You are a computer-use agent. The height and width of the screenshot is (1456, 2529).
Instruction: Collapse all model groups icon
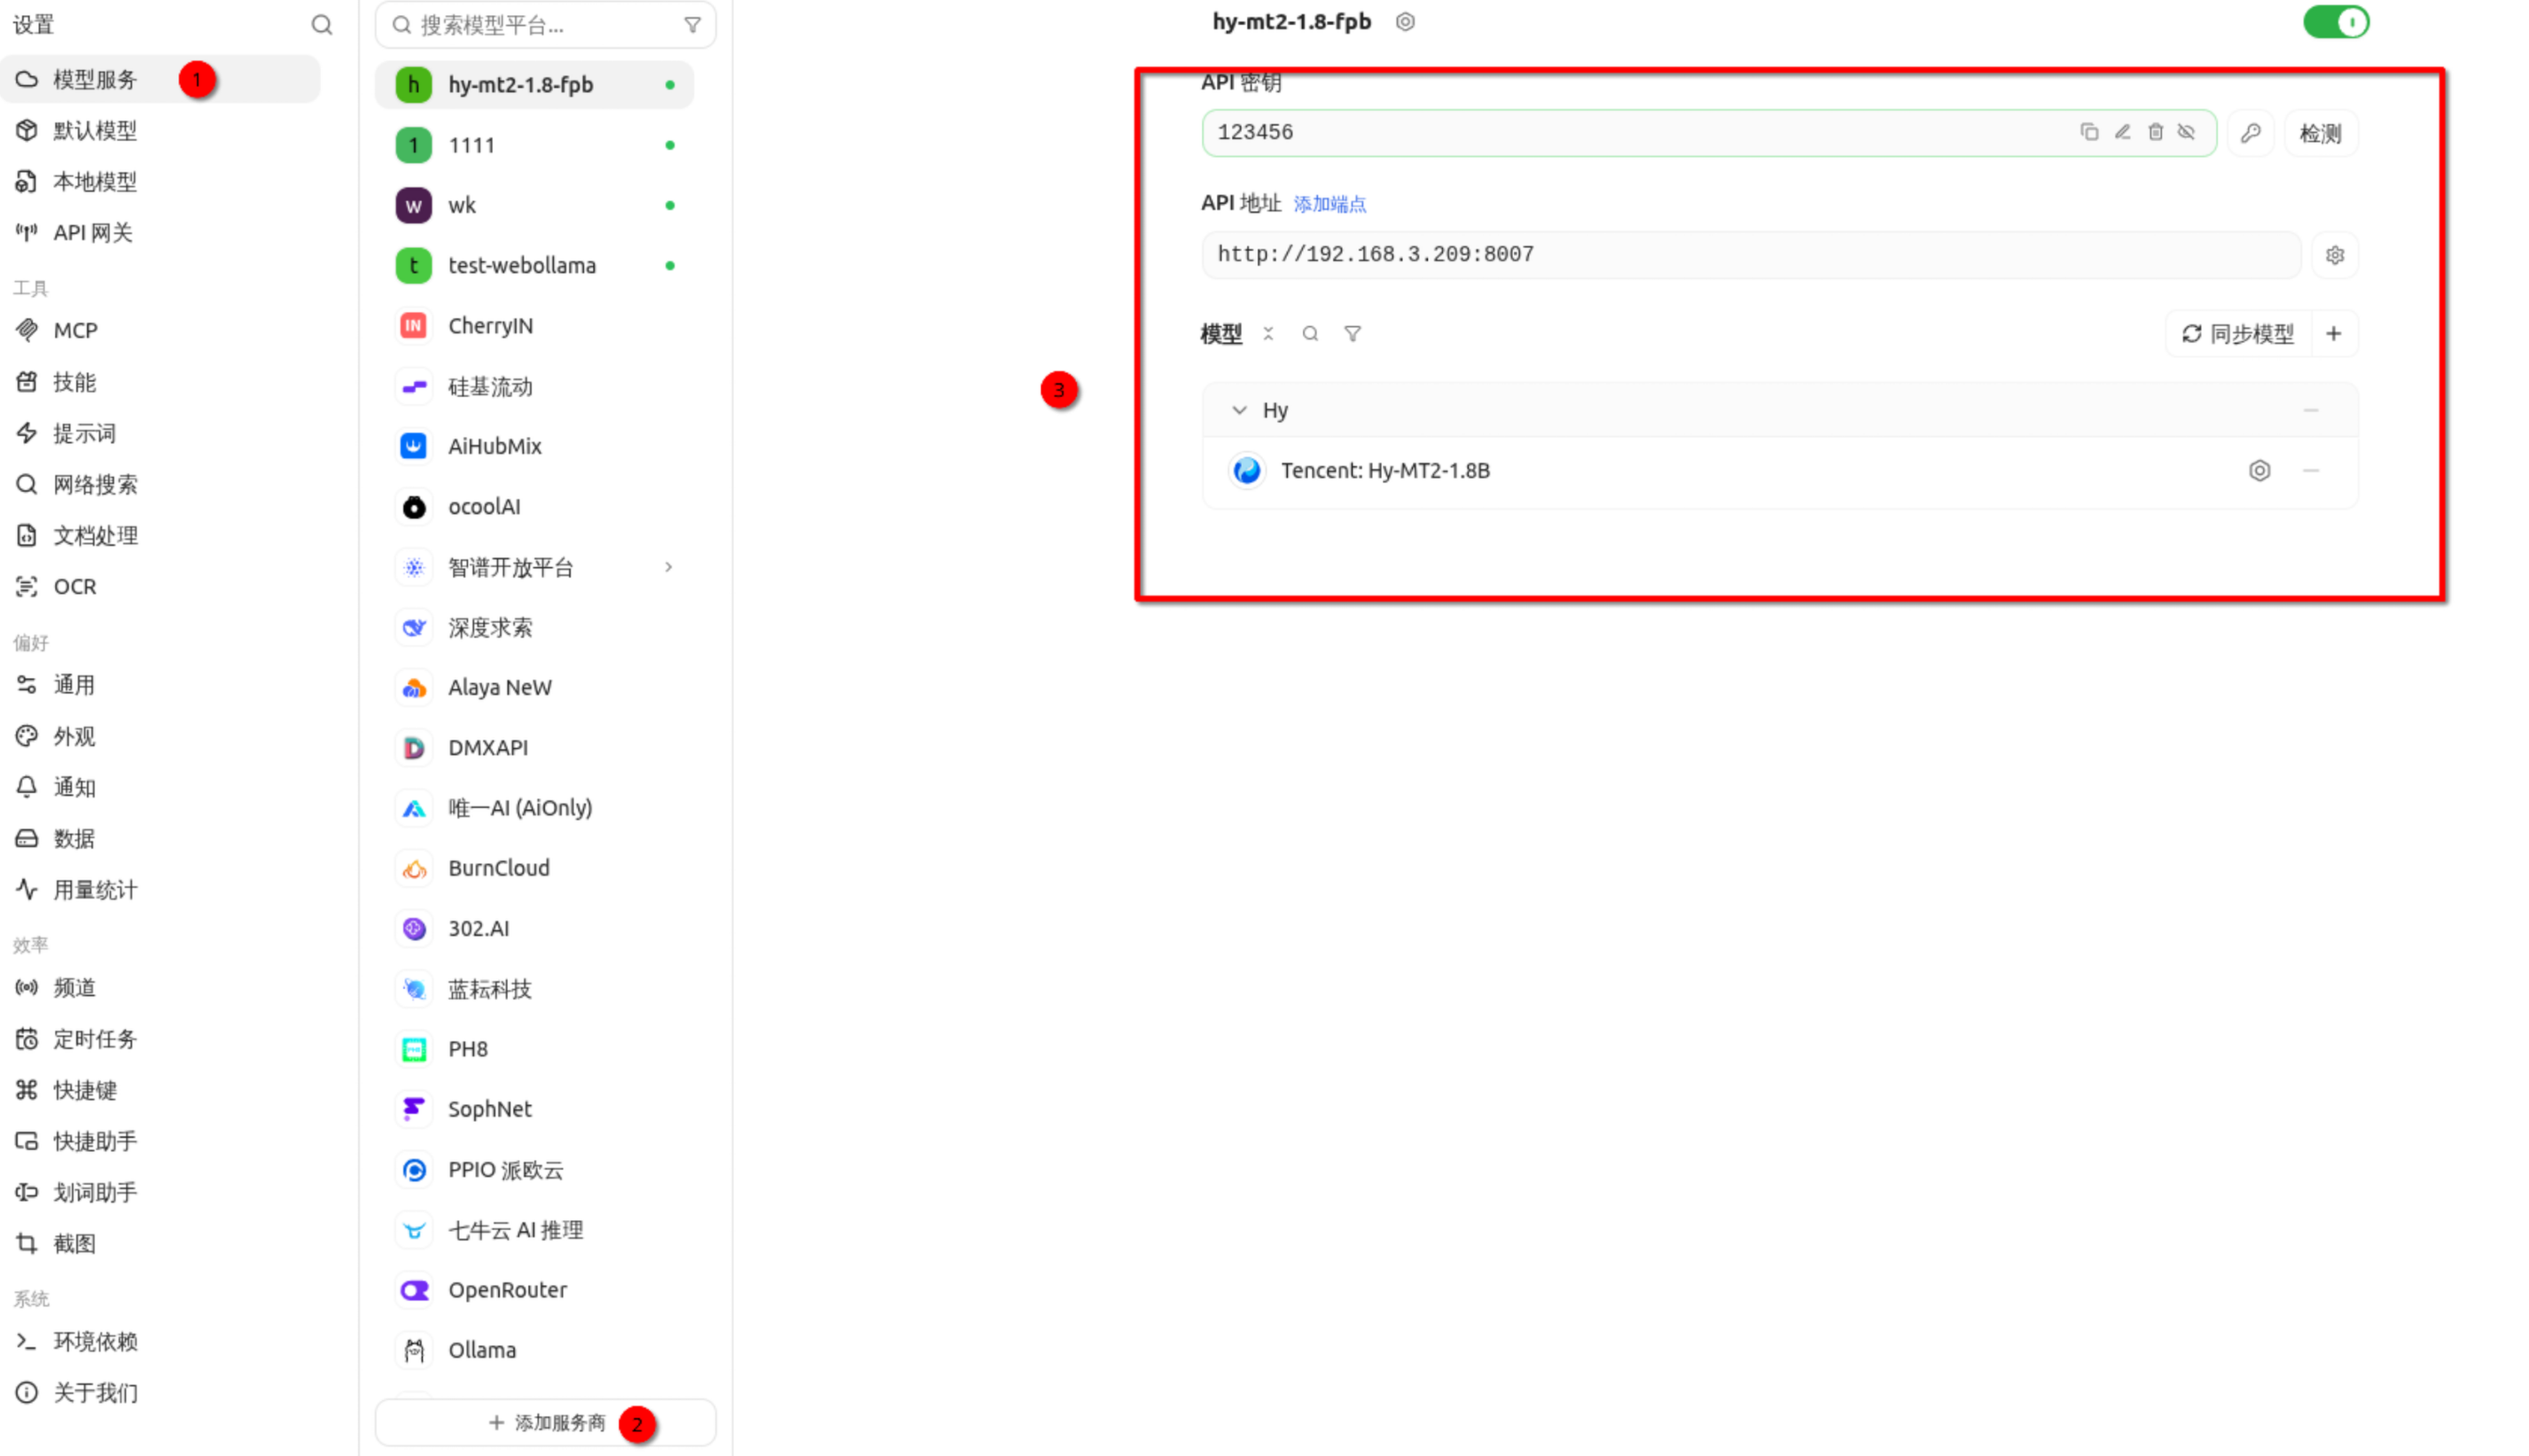point(1268,334)
